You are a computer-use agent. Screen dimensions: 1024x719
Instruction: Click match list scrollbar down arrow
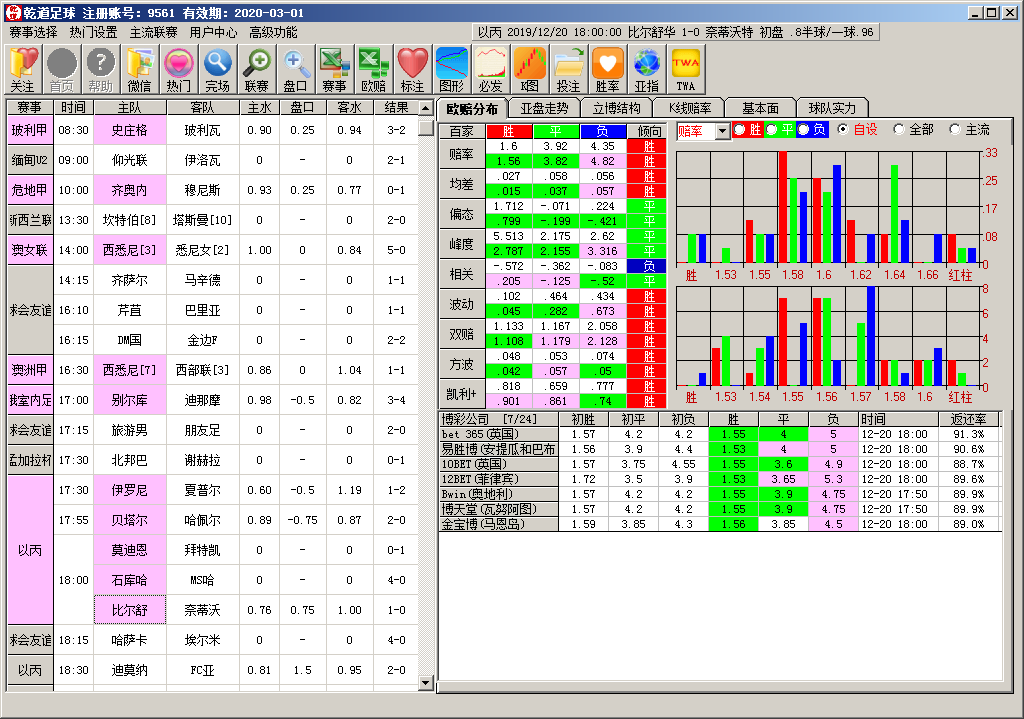click(426, 683)
